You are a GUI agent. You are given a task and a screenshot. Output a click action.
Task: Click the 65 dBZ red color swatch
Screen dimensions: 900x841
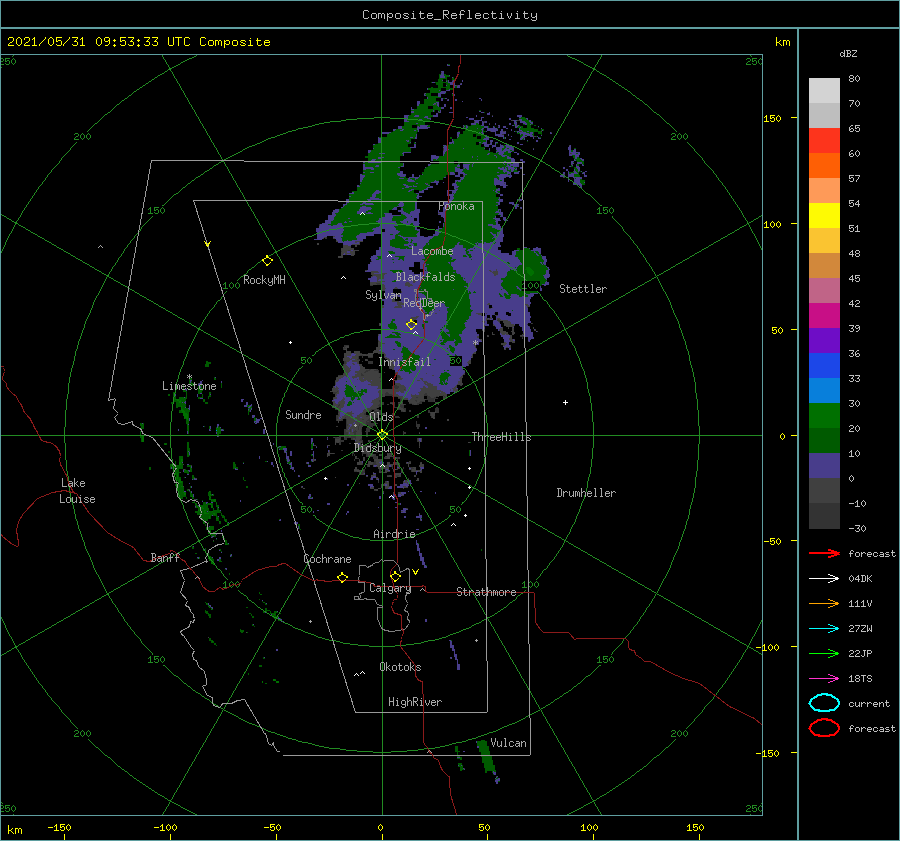point(824,140)
